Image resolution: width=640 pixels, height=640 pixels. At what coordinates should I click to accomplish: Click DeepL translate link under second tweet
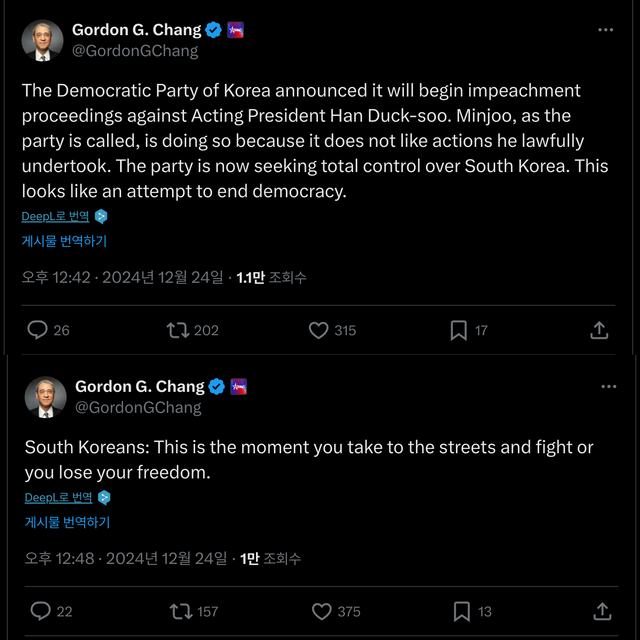(59, 497)
